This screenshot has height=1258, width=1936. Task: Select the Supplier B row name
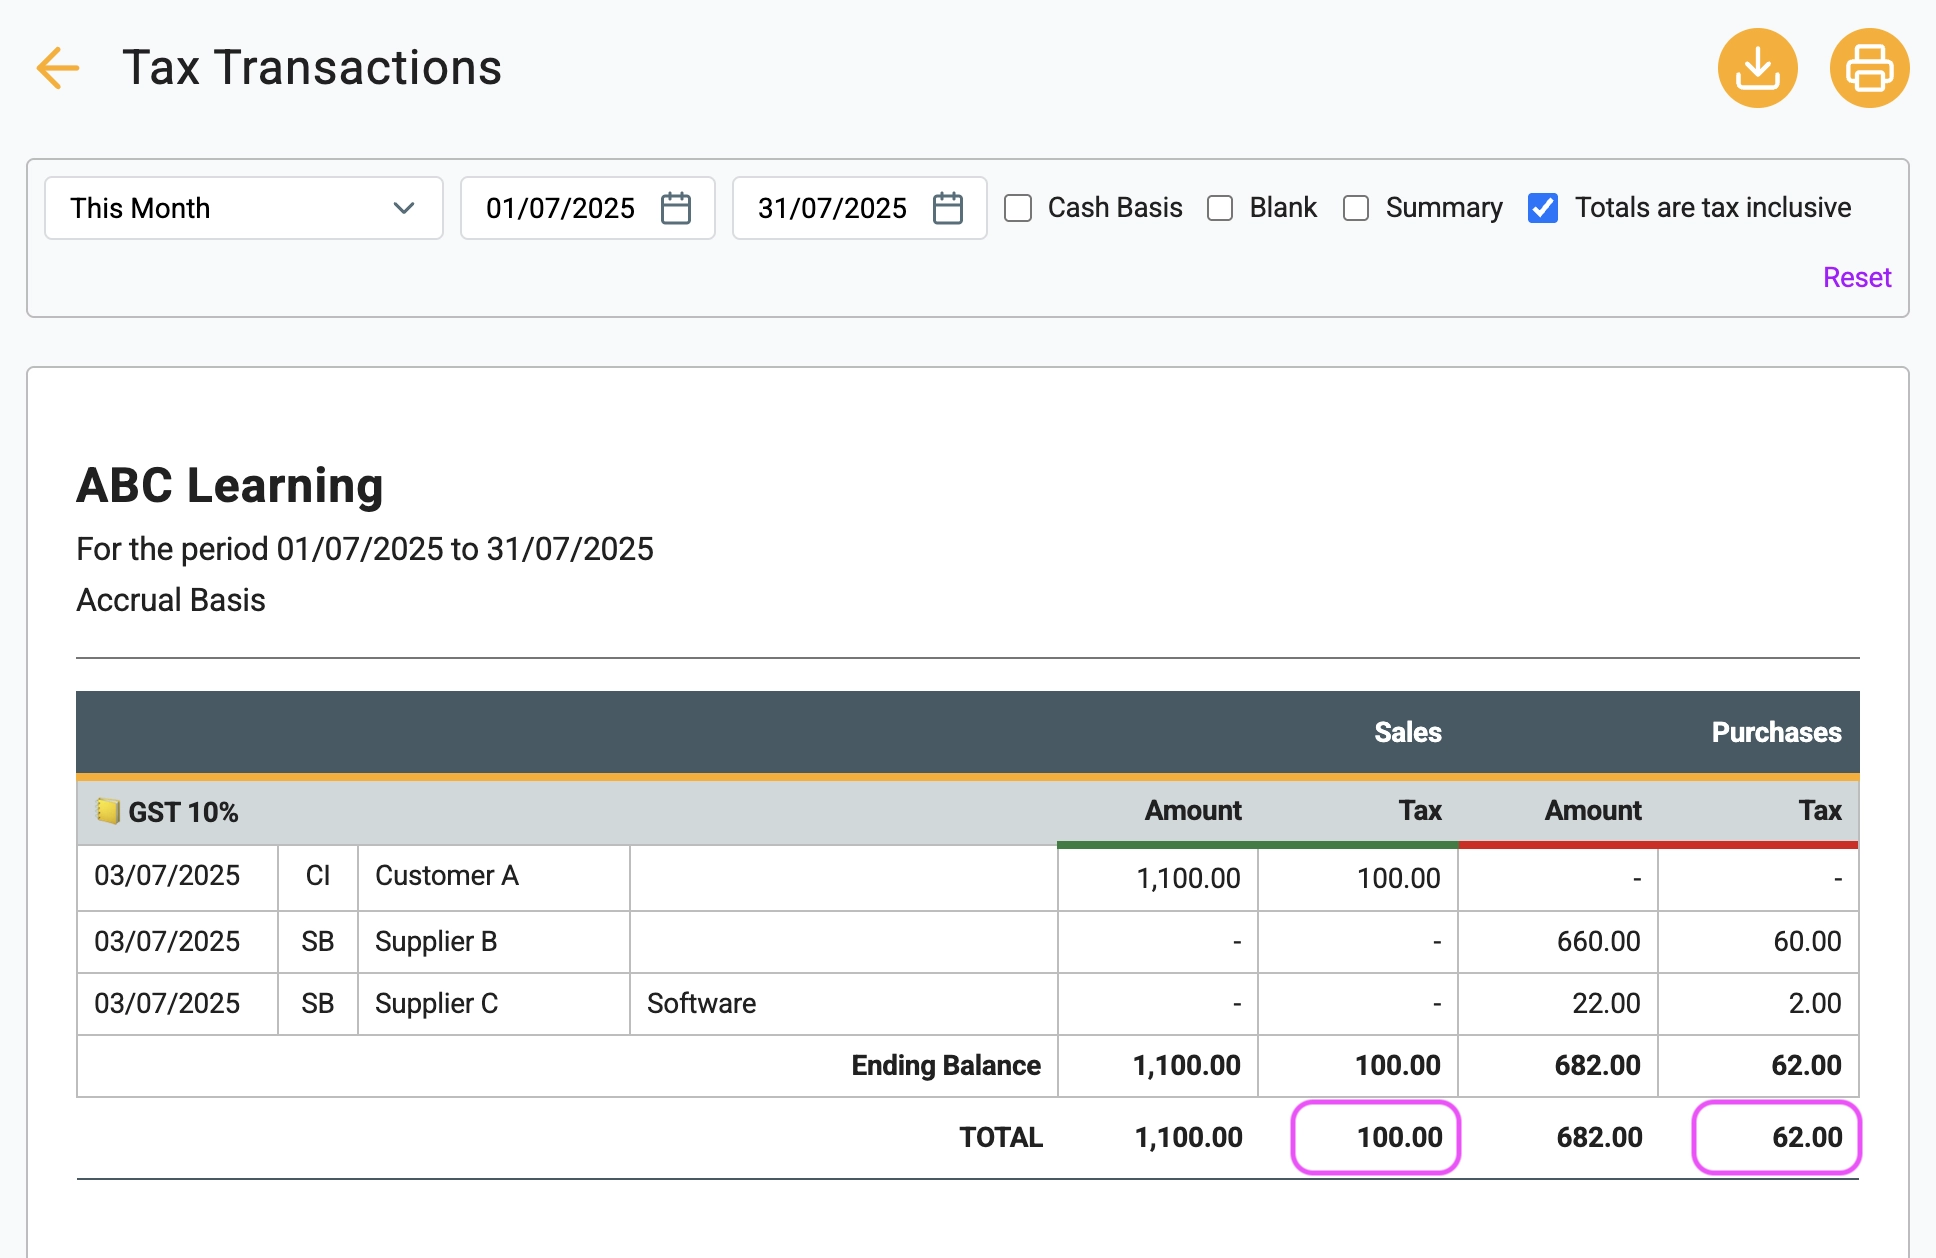(x=436, y=942)
